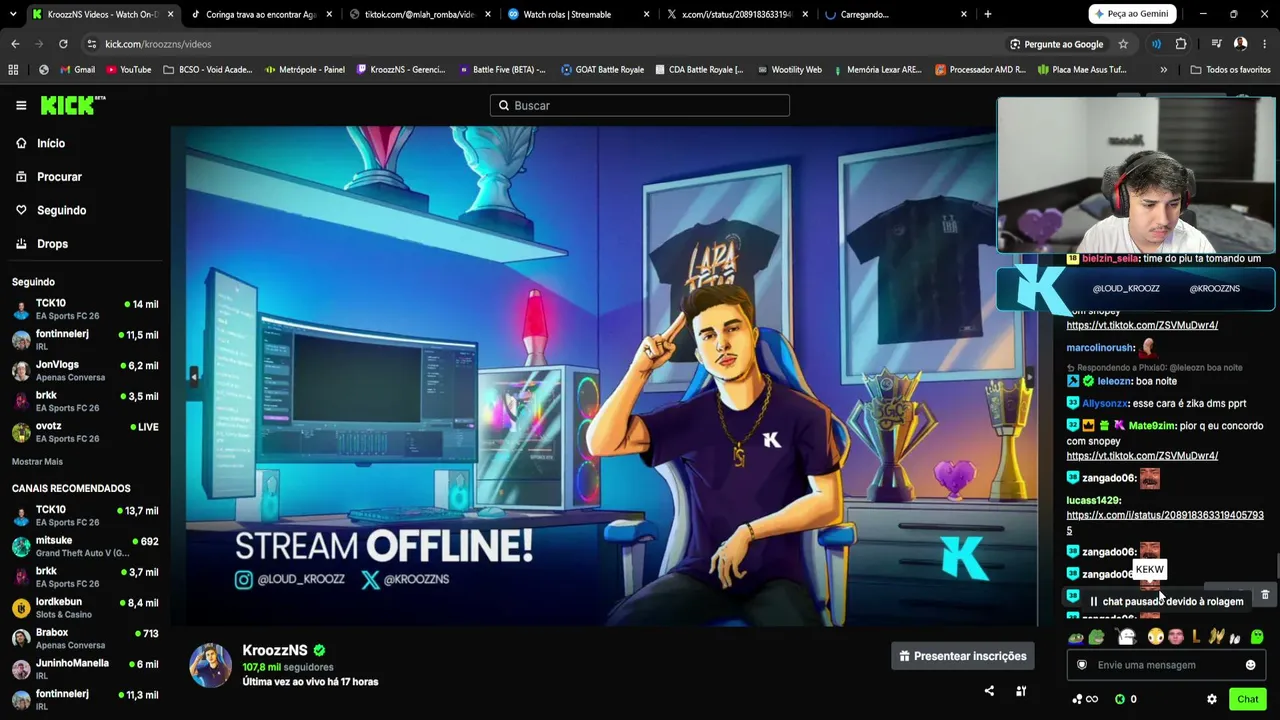Open the GOAT Battle Royale bookmark
Screen dimensions: 1280x720
point(602,70)
